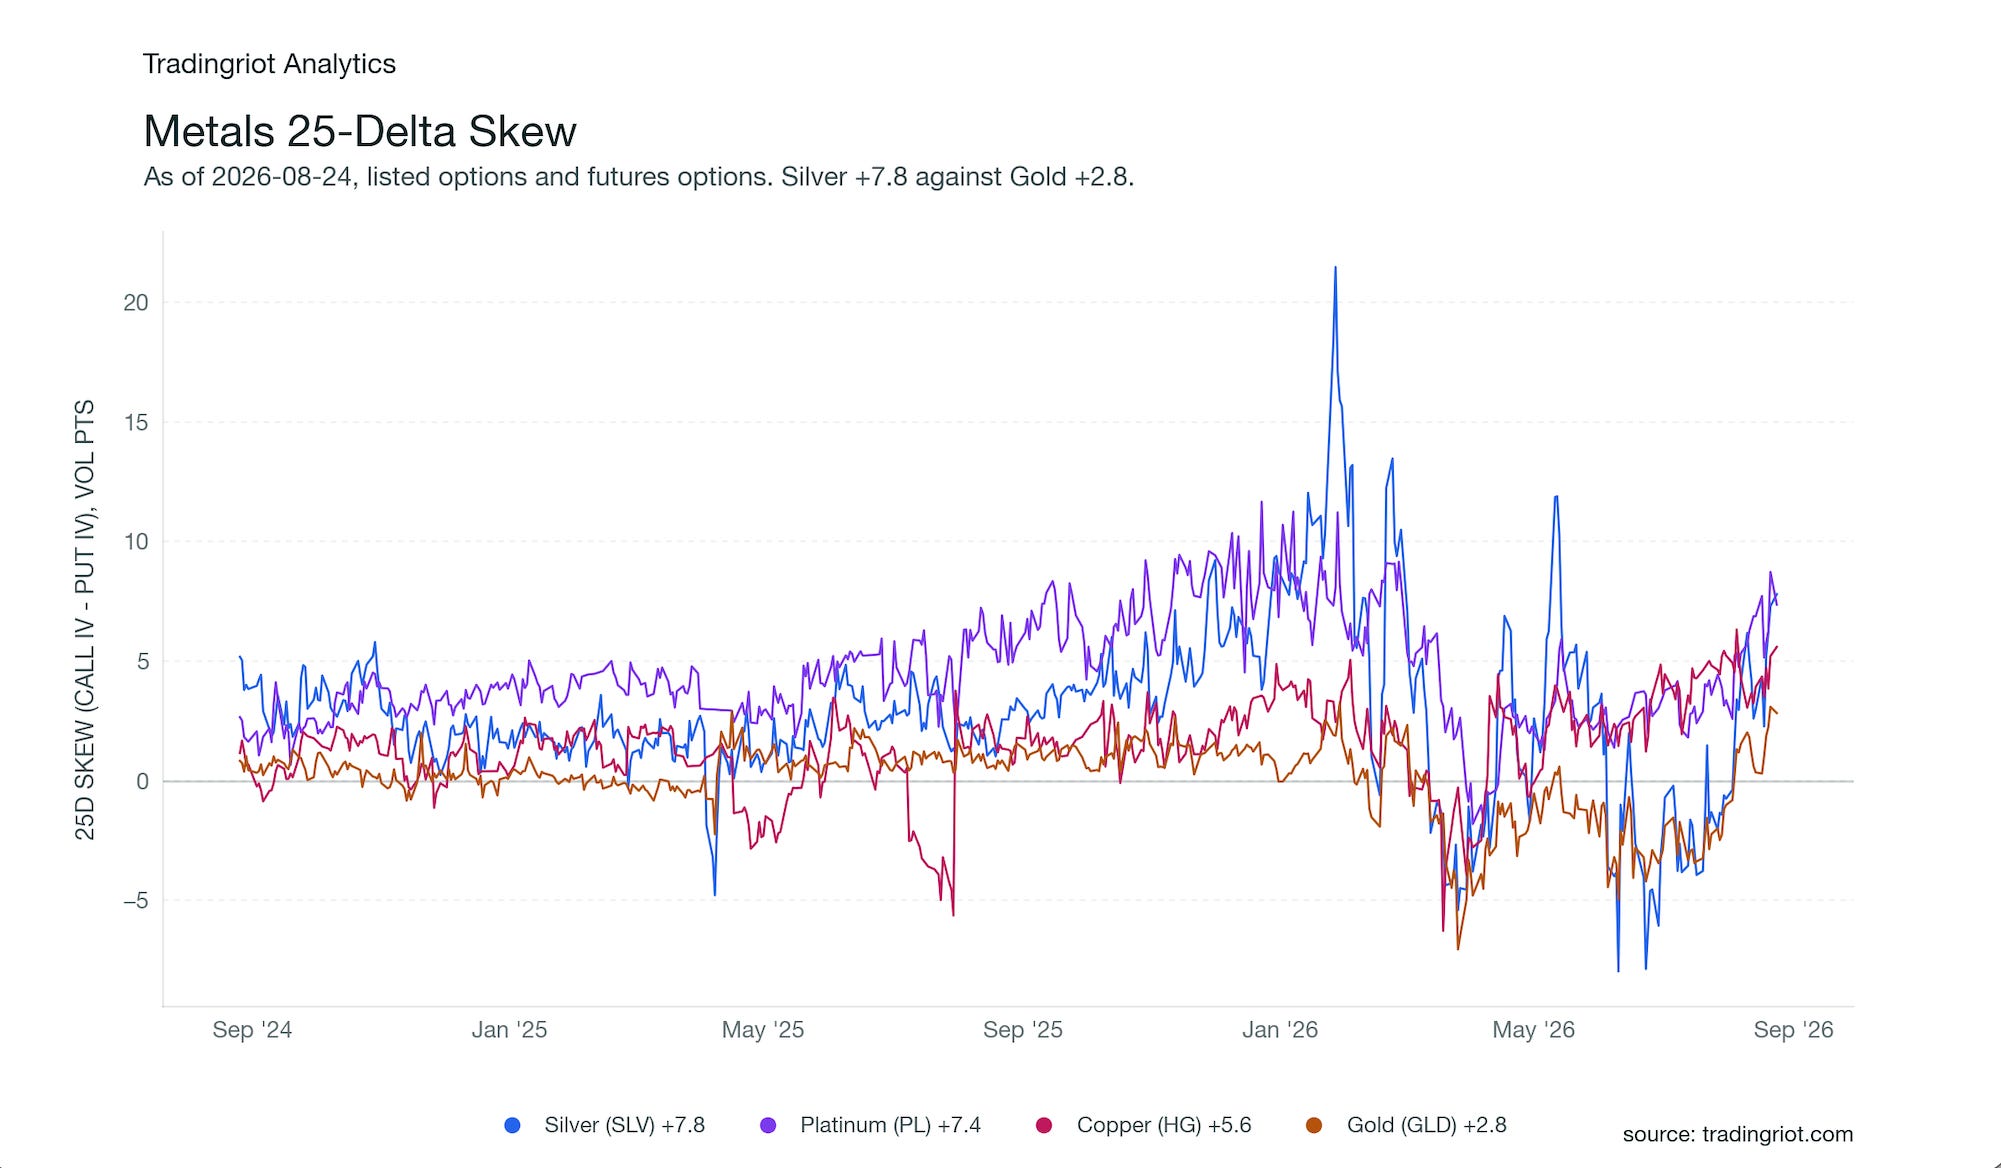
Task: Click the crimson Copper legend dot
Action: pos(1044,1125)
